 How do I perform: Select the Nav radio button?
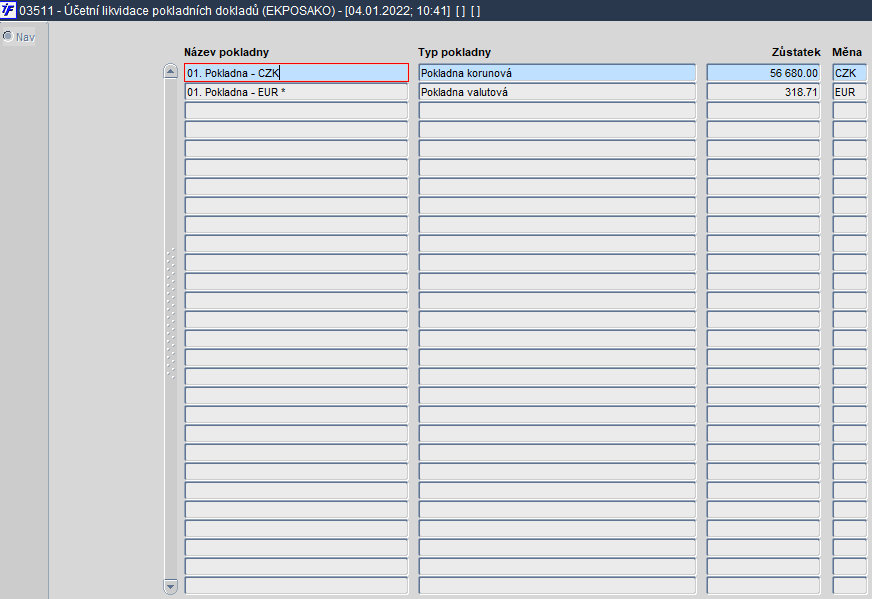click(x=8, y=37)
